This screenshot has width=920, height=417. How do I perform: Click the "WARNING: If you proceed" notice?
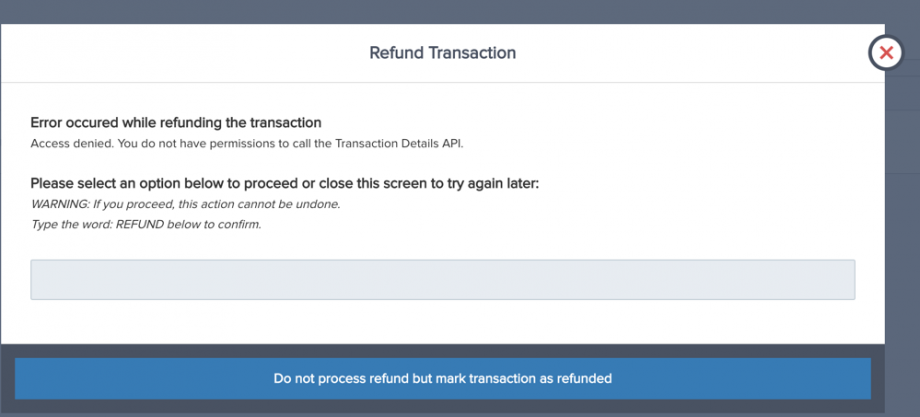pos(185,204)
